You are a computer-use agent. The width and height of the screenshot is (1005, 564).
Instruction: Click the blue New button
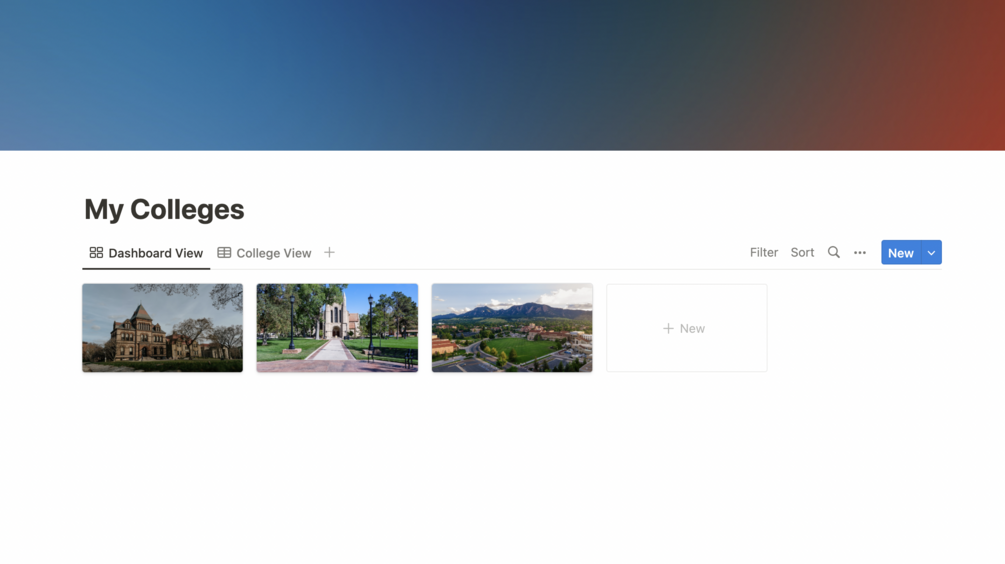coord(901,253)
